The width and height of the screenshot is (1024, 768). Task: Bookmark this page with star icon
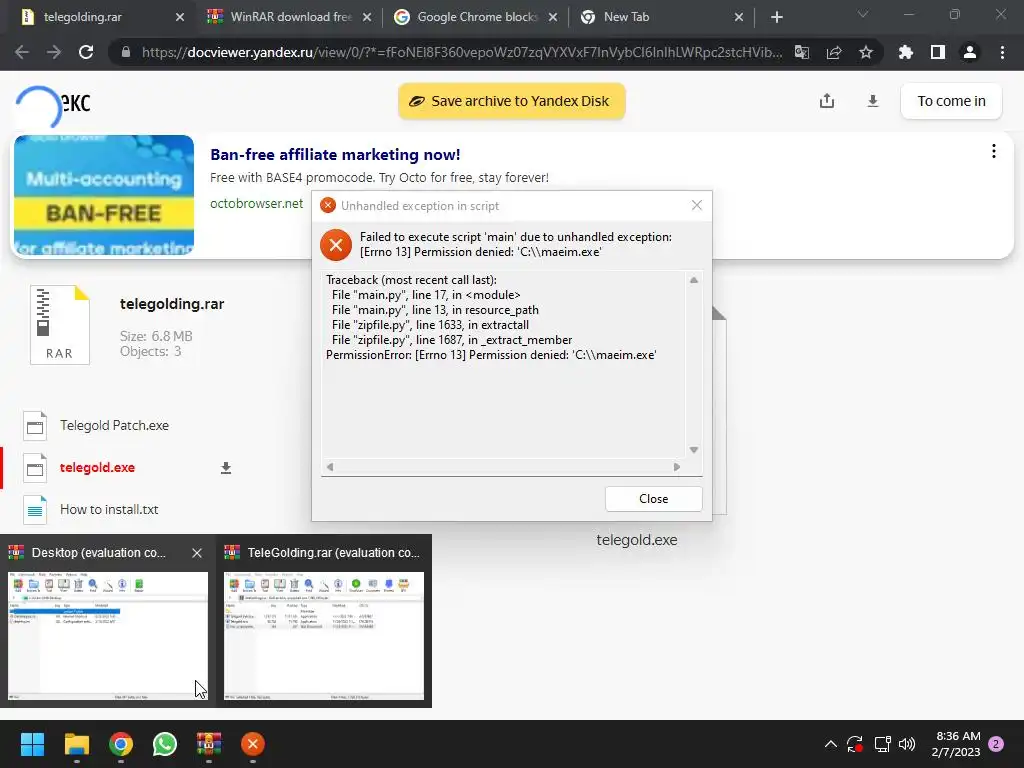[x=866, y=52]
